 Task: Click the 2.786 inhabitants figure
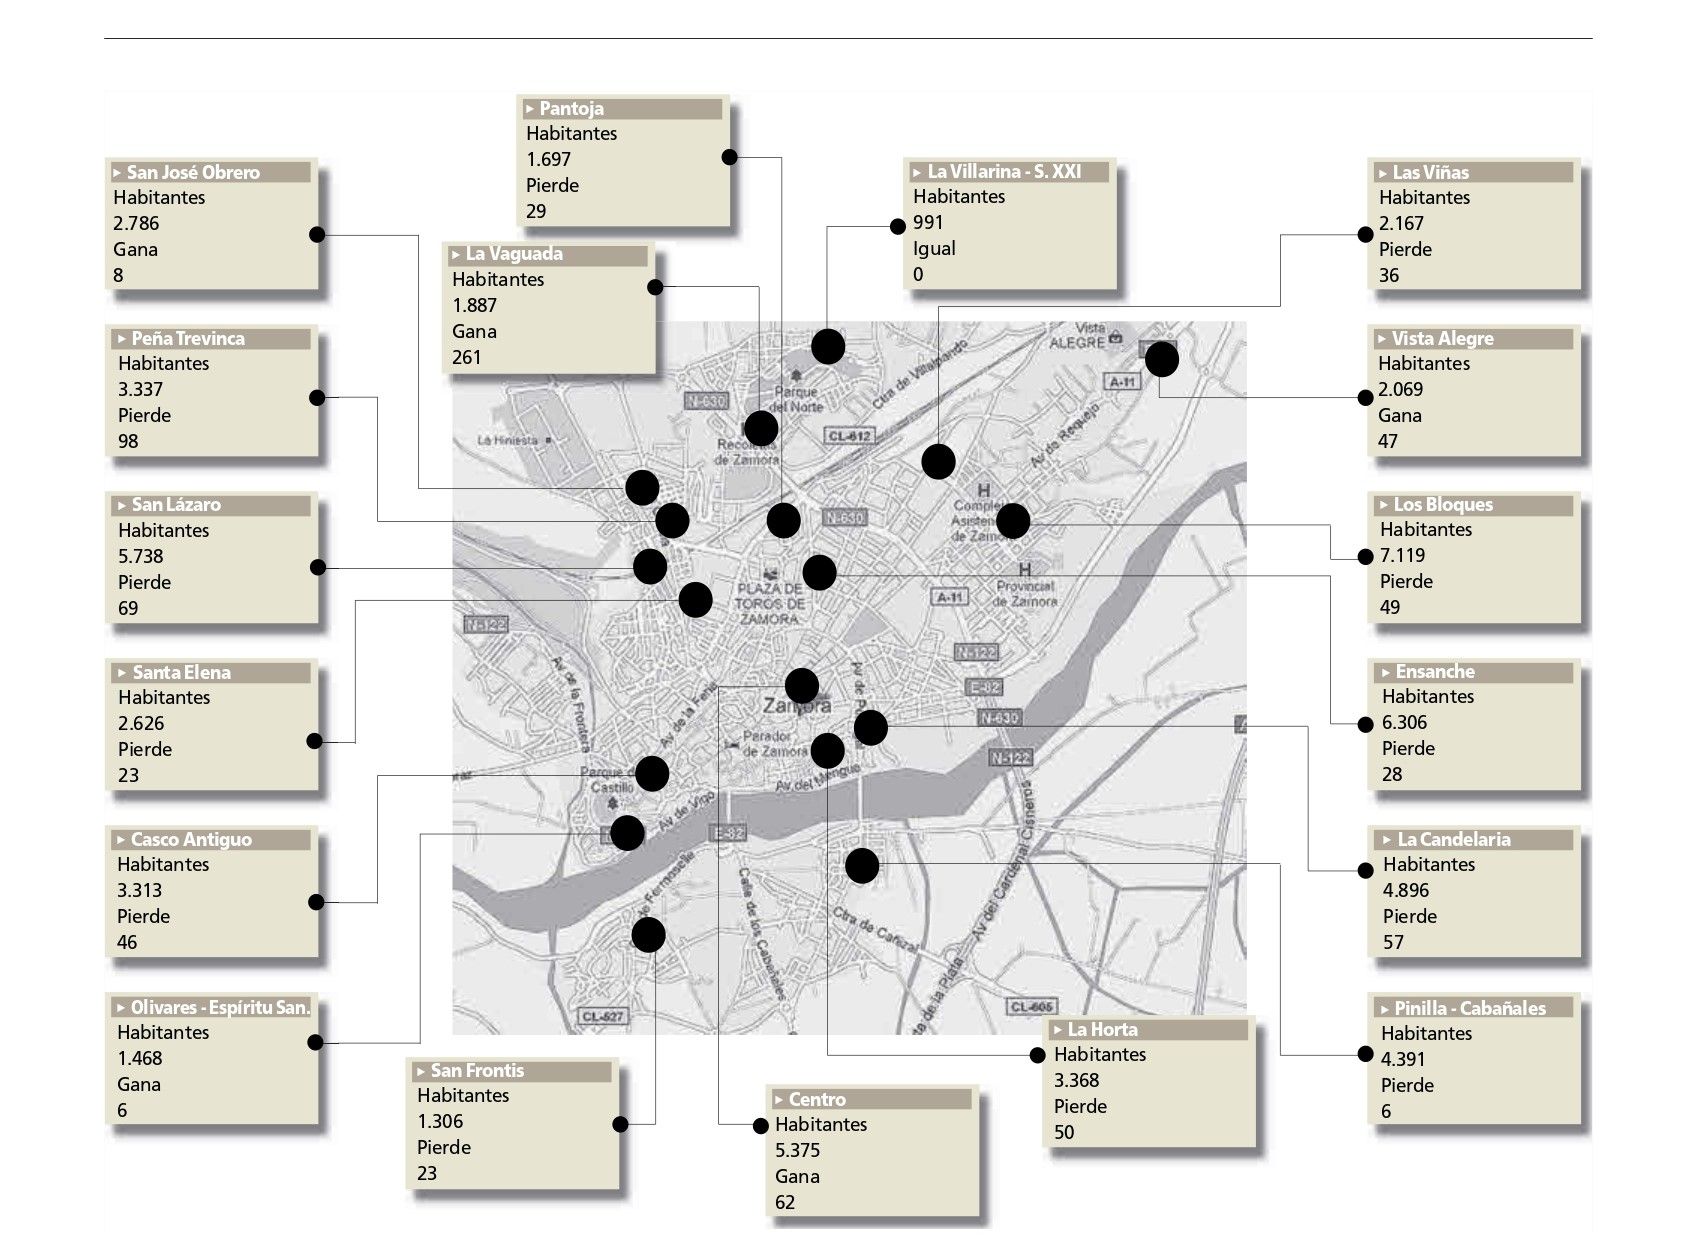tap(136, 223)
